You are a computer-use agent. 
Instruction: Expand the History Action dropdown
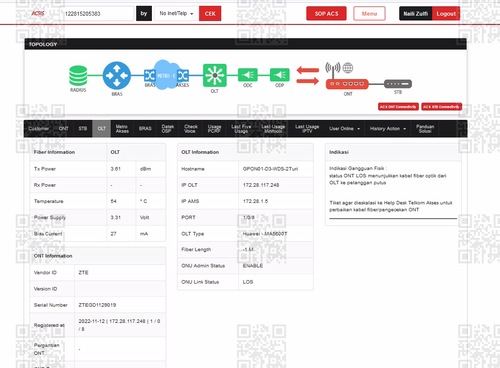click(x=388, y=129)
